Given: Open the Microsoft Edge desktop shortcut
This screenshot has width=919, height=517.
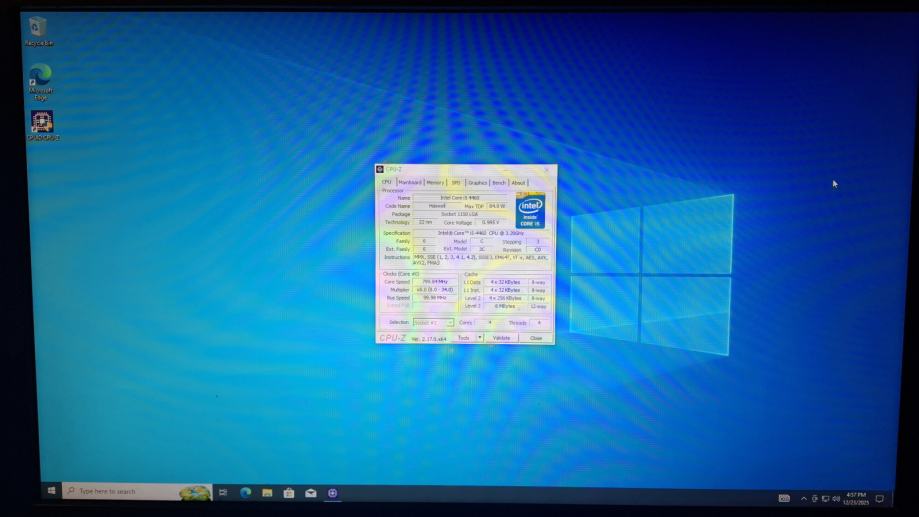Looking at the screenshot, I should tap(40, 81).
